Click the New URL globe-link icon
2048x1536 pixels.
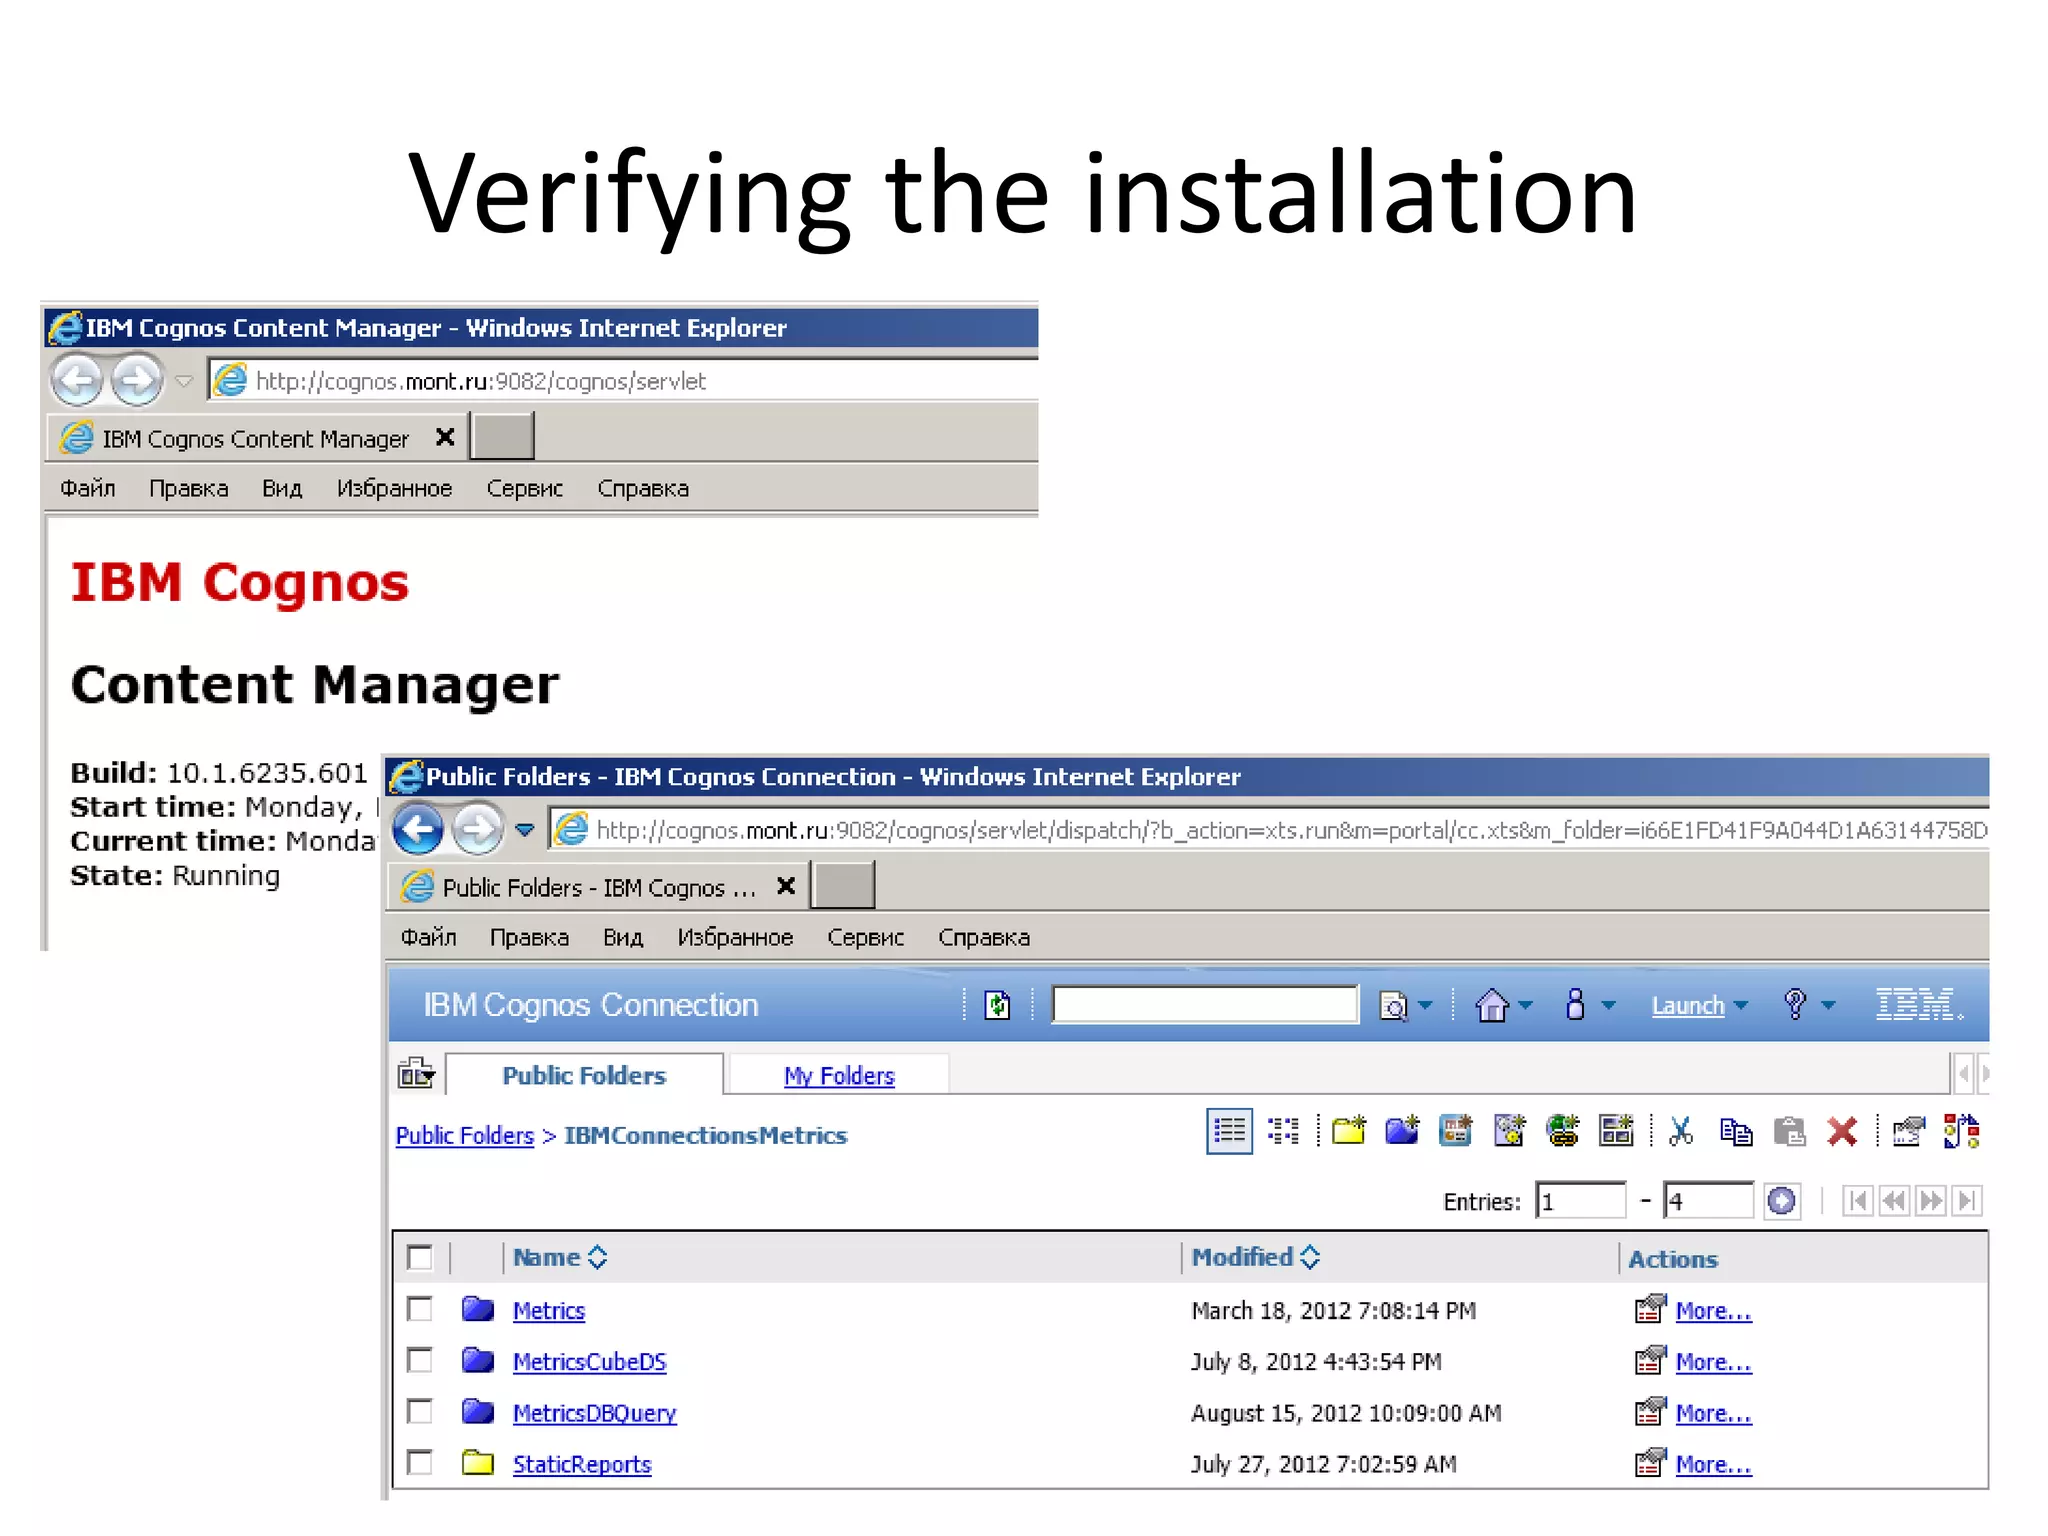pyautogui.click(x=1562, y=1131)
